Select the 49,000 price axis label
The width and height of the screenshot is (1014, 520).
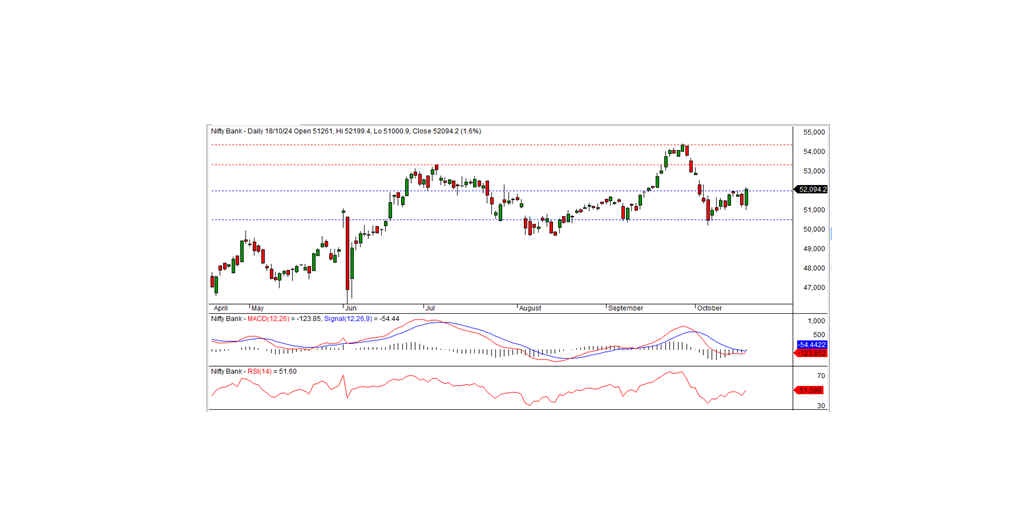814,248
